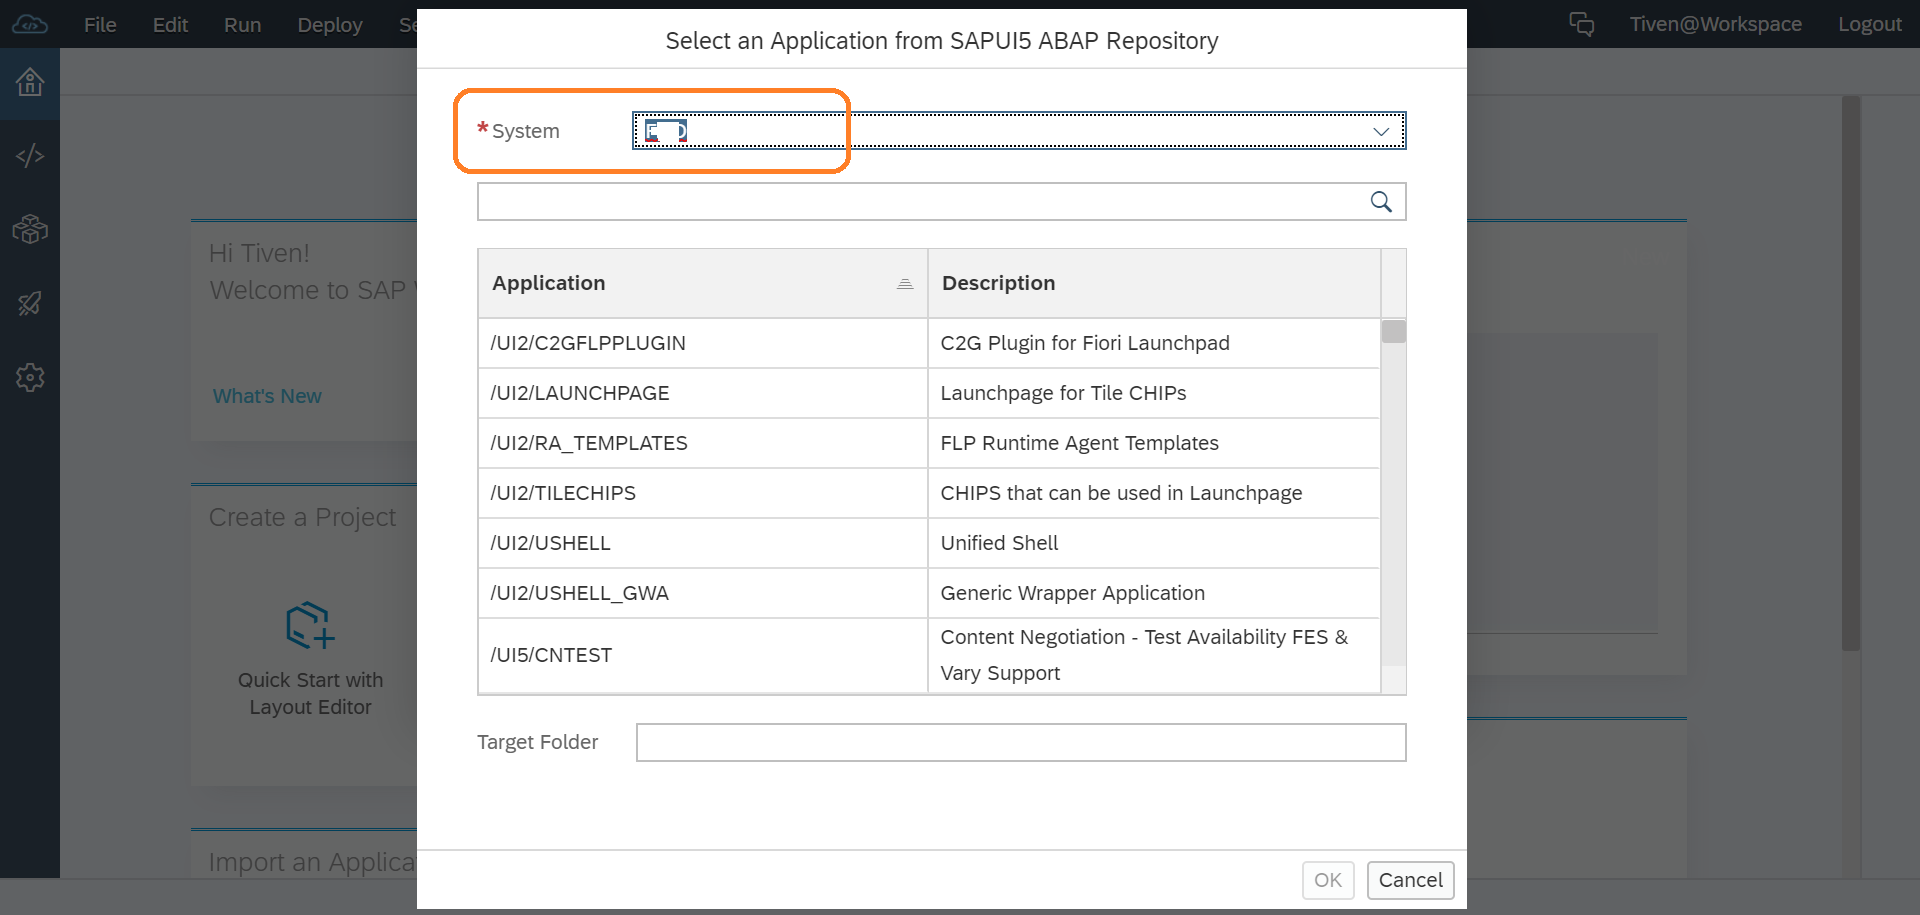The height and width of the screenshot is (915, 1920).
Task: Select the /UI2/TILECHIPS application
Action: point(703,493)
